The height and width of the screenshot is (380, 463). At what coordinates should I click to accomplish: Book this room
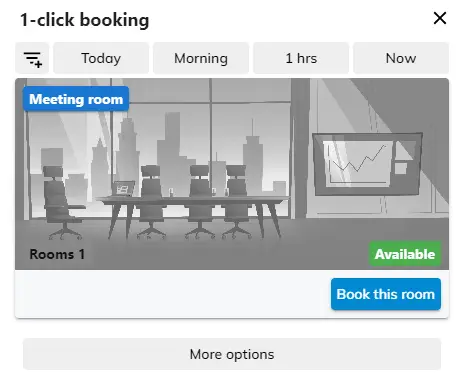(386, 294)
